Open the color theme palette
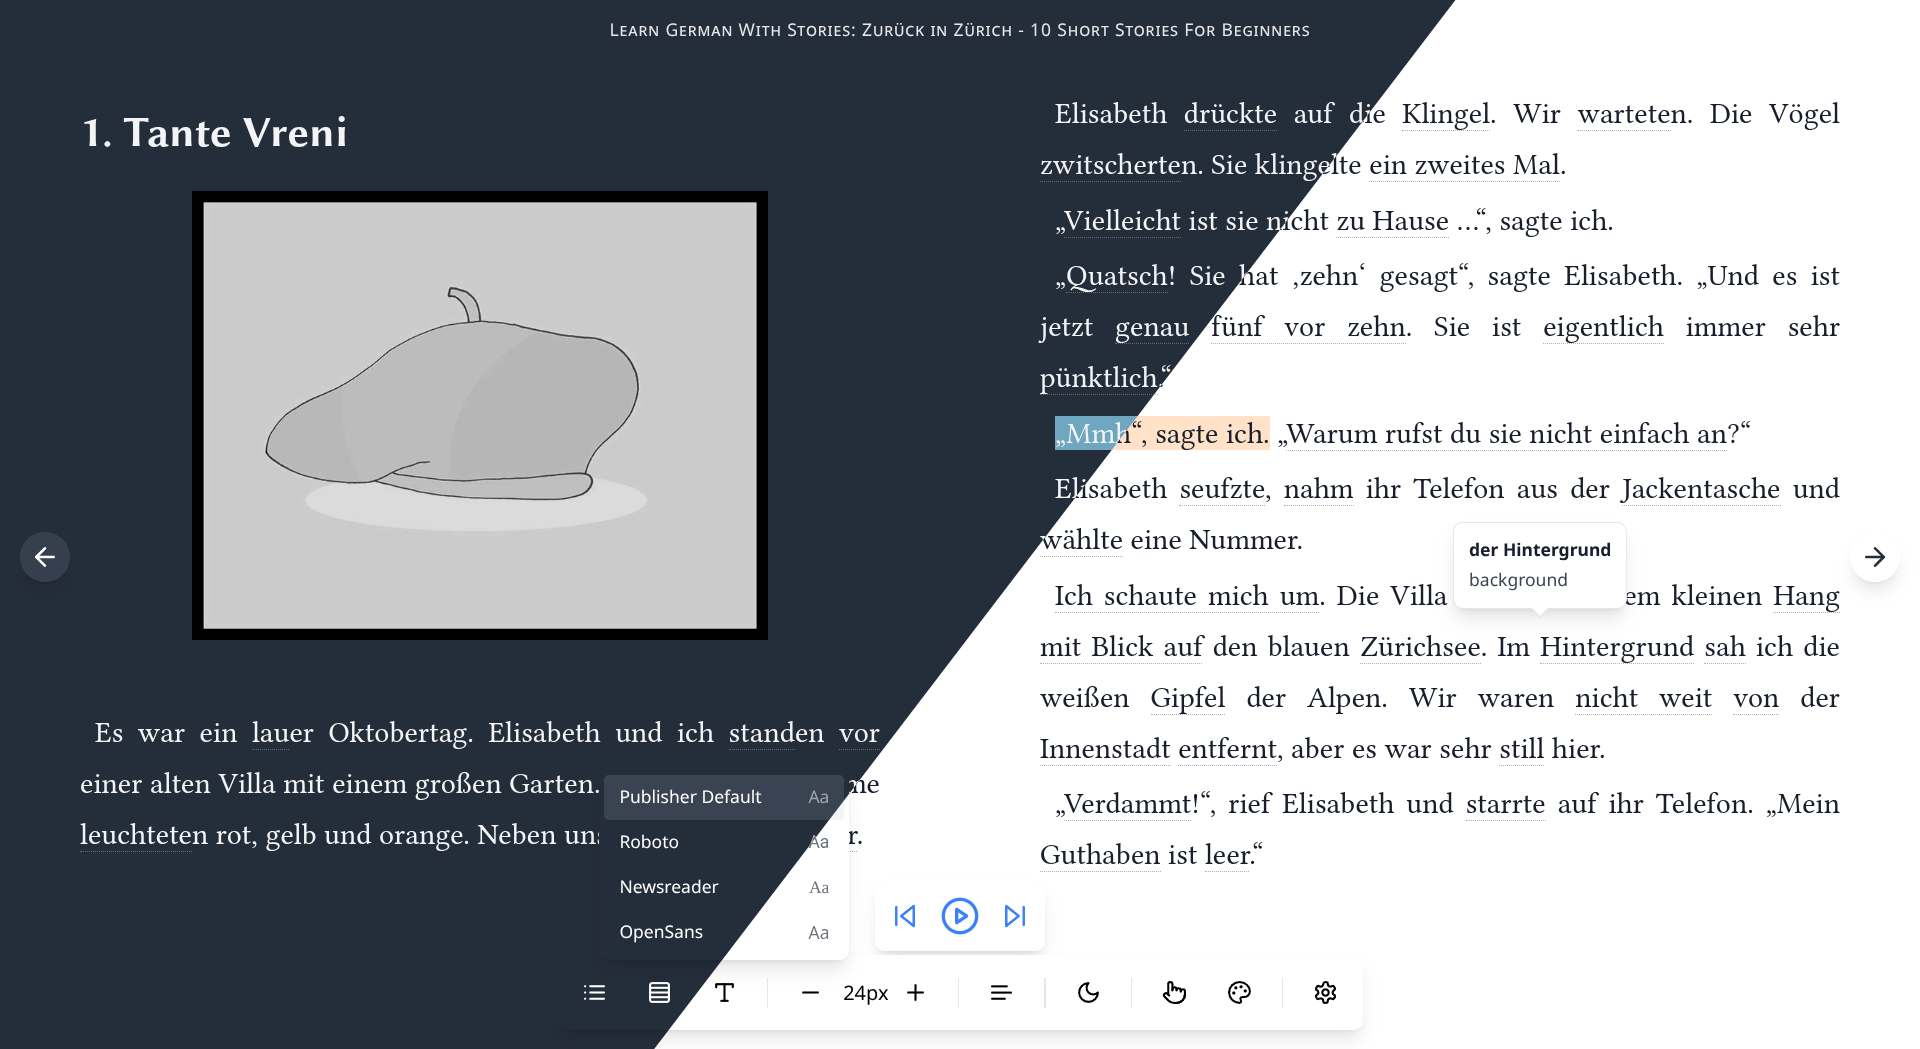The height and width of the screenshot is (1049, 1920). tap(1239, 992)
